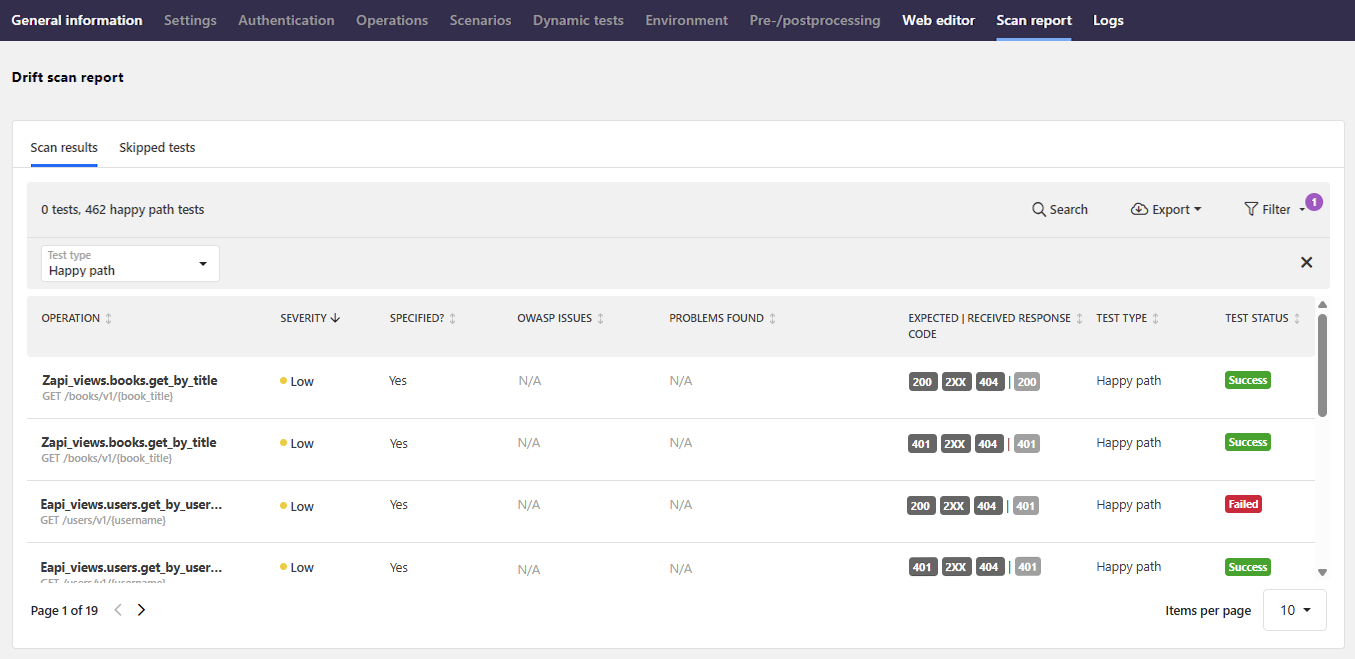Open first Zapi_views.books.get_by_title row
1355x659 pixels.
click(670, 388)
